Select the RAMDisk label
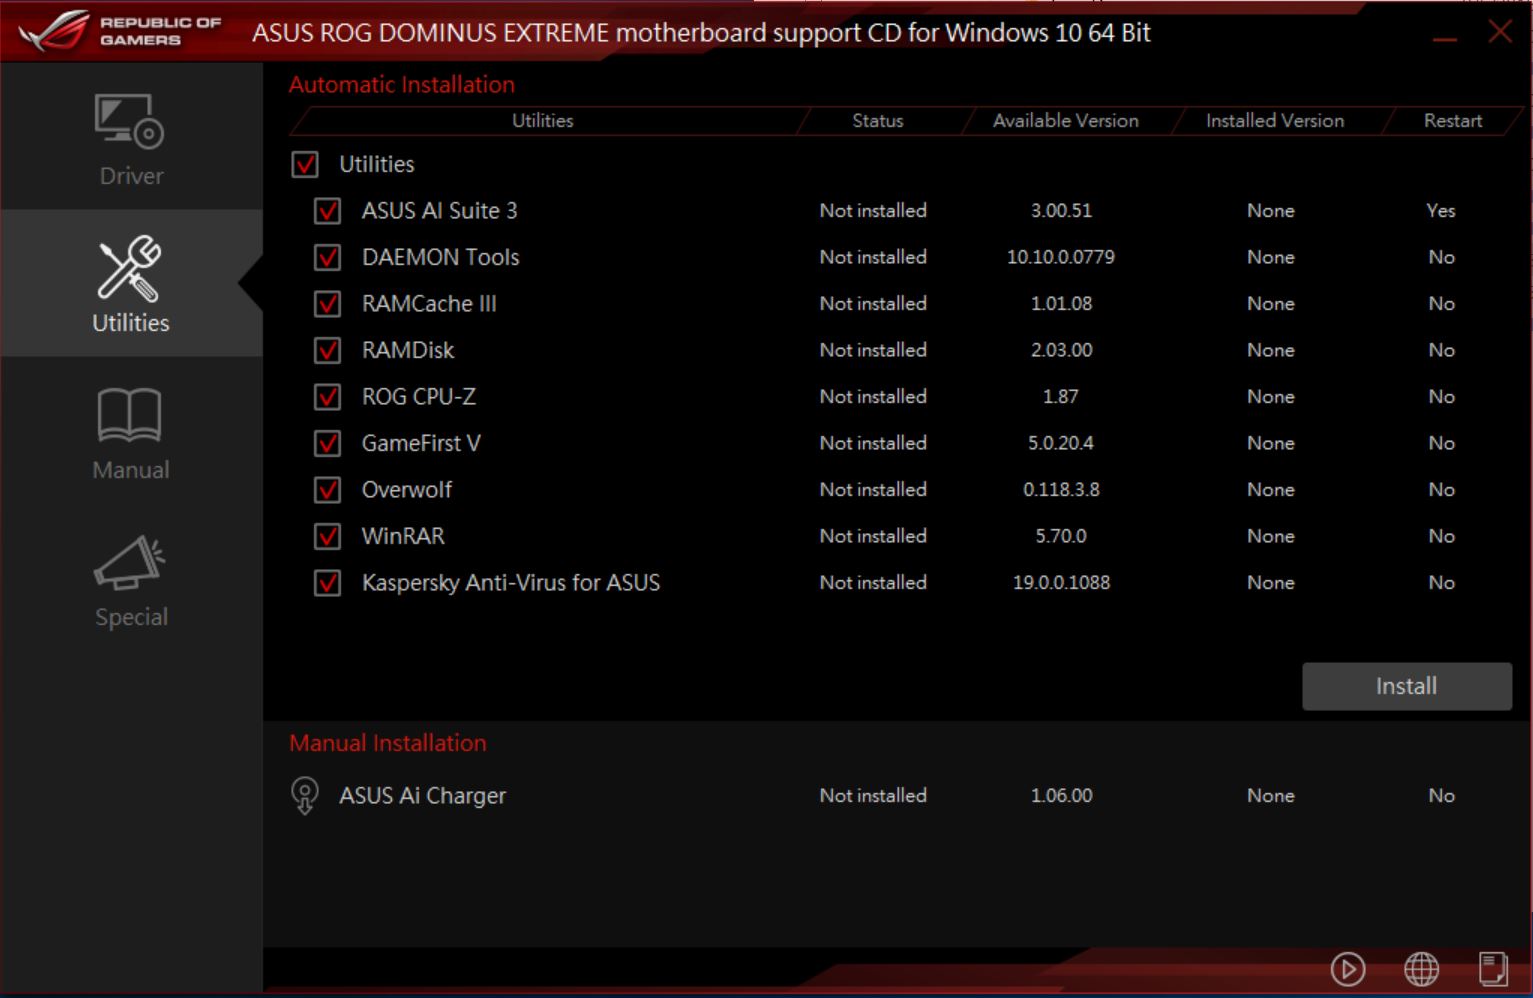1533x998 pixels. tap(408, 350)
